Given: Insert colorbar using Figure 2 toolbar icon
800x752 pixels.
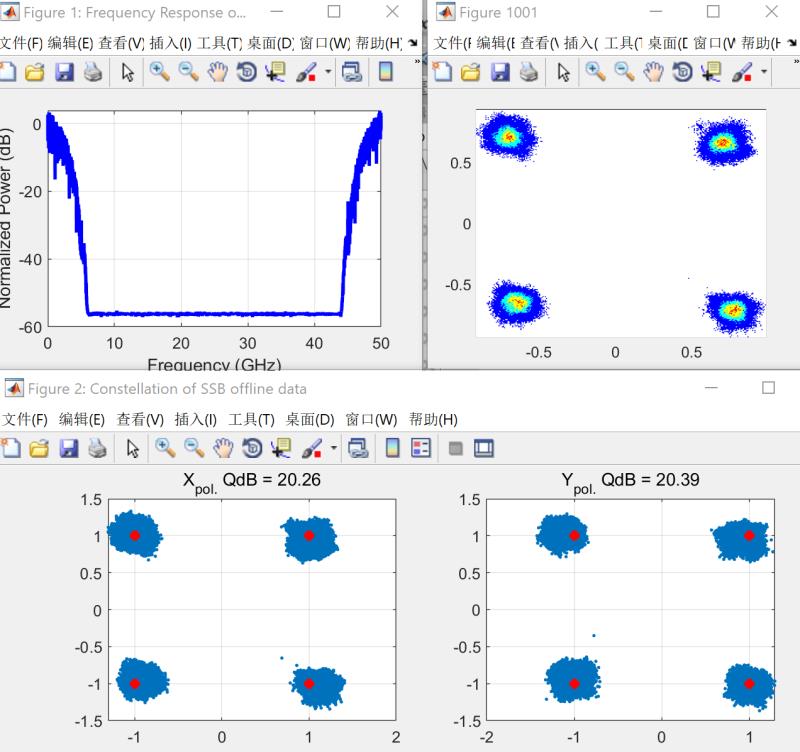Looking at the screenshot, I should [391, 449].
